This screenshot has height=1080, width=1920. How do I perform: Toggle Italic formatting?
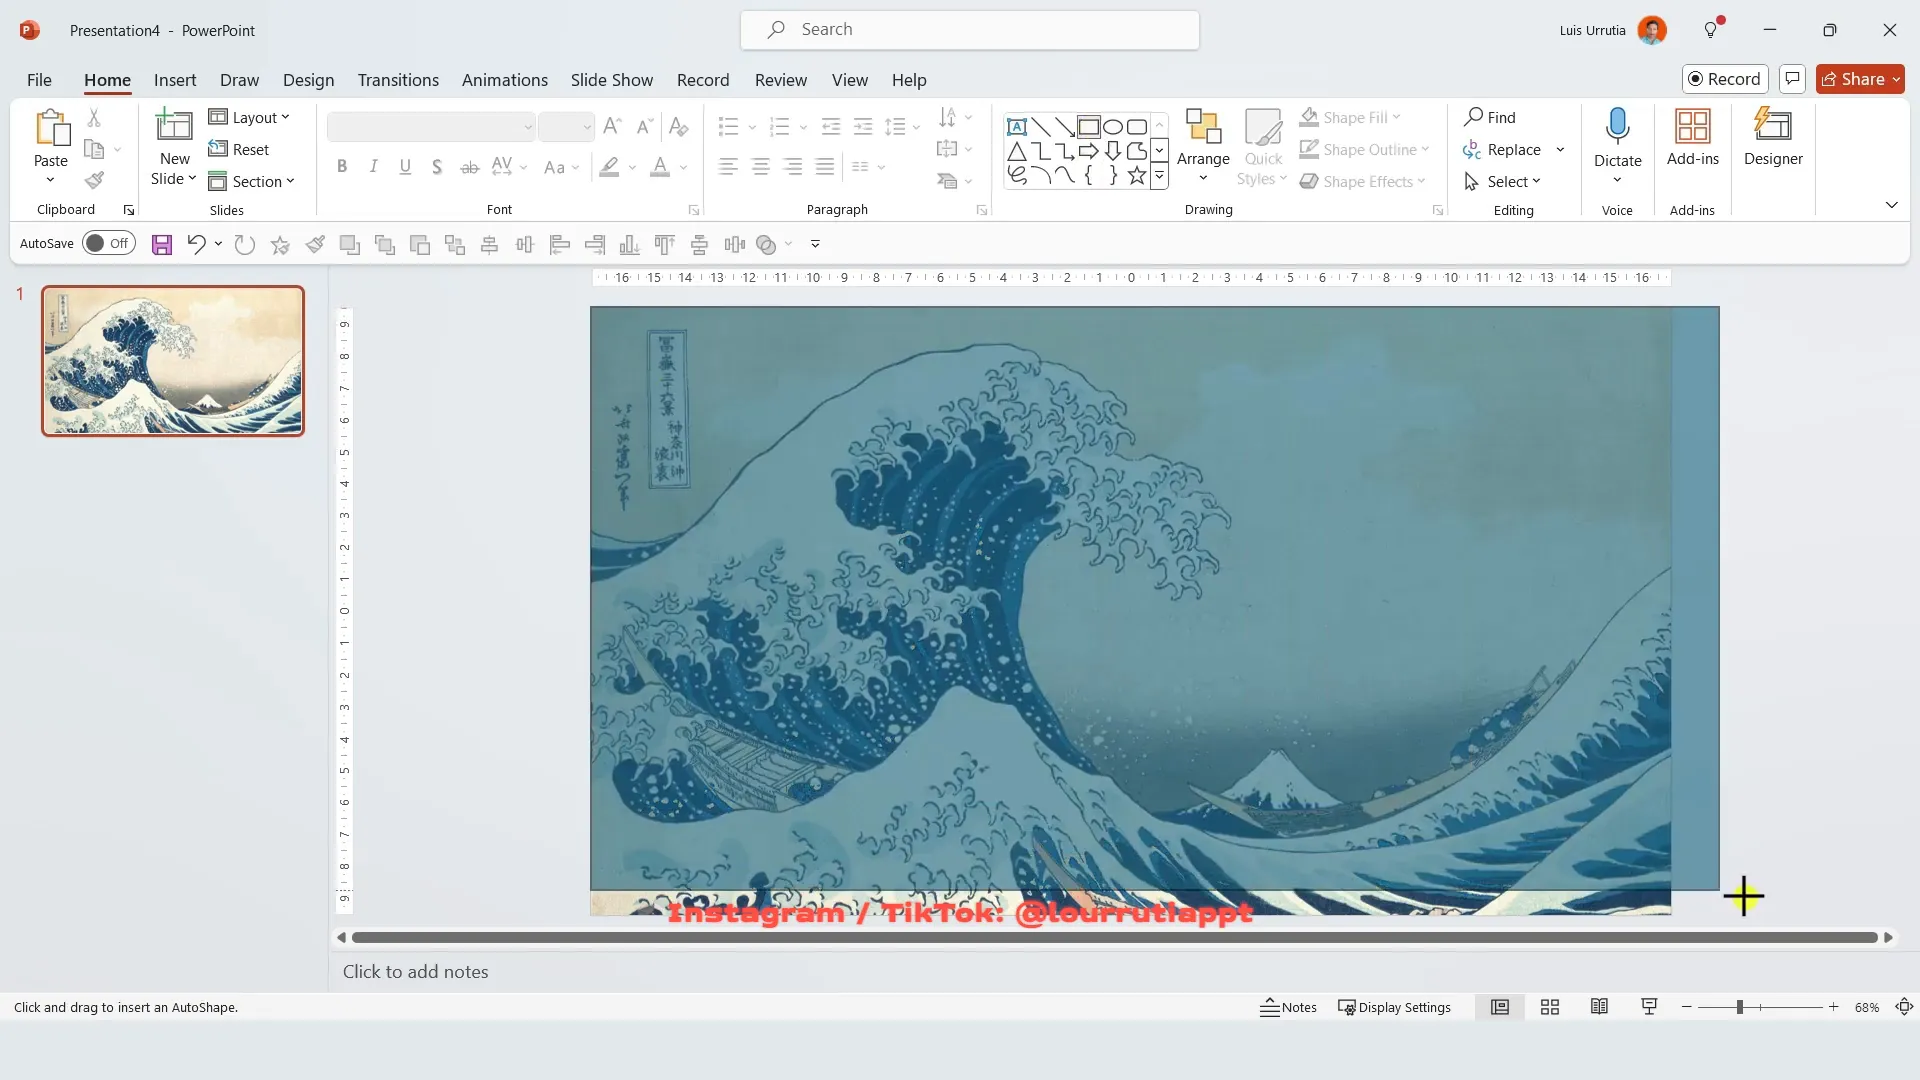(x=374, y=167)
